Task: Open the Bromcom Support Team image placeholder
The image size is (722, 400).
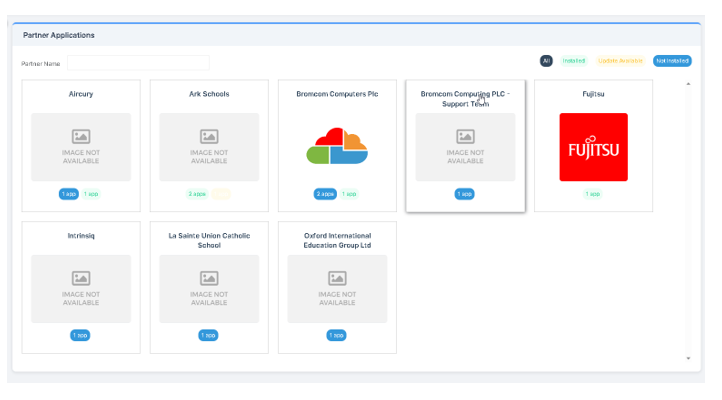Action: click(466, 147)
